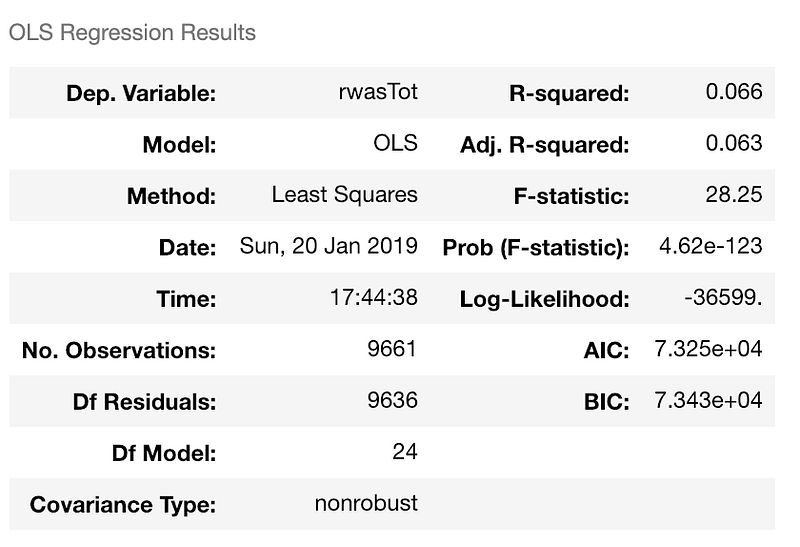The image size is (800, 547).
Task: Click the Least Squares method value
Action: pos(345,195)
